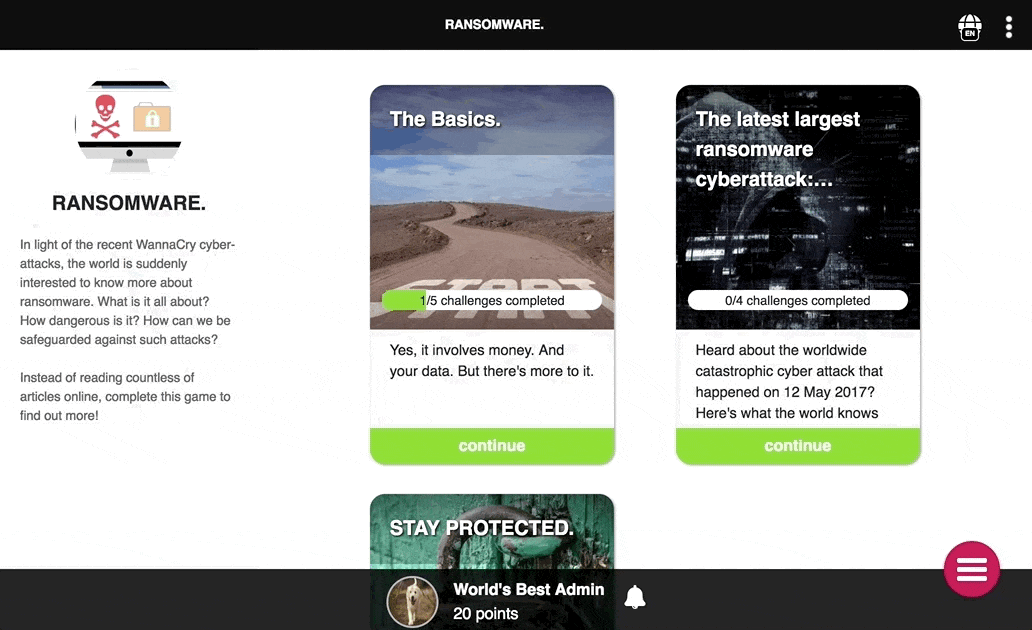Viewport: 1032px width, 630px height.
Task: Click the 0/4 challenges completed progress bar
Action: tap(798, 300)
